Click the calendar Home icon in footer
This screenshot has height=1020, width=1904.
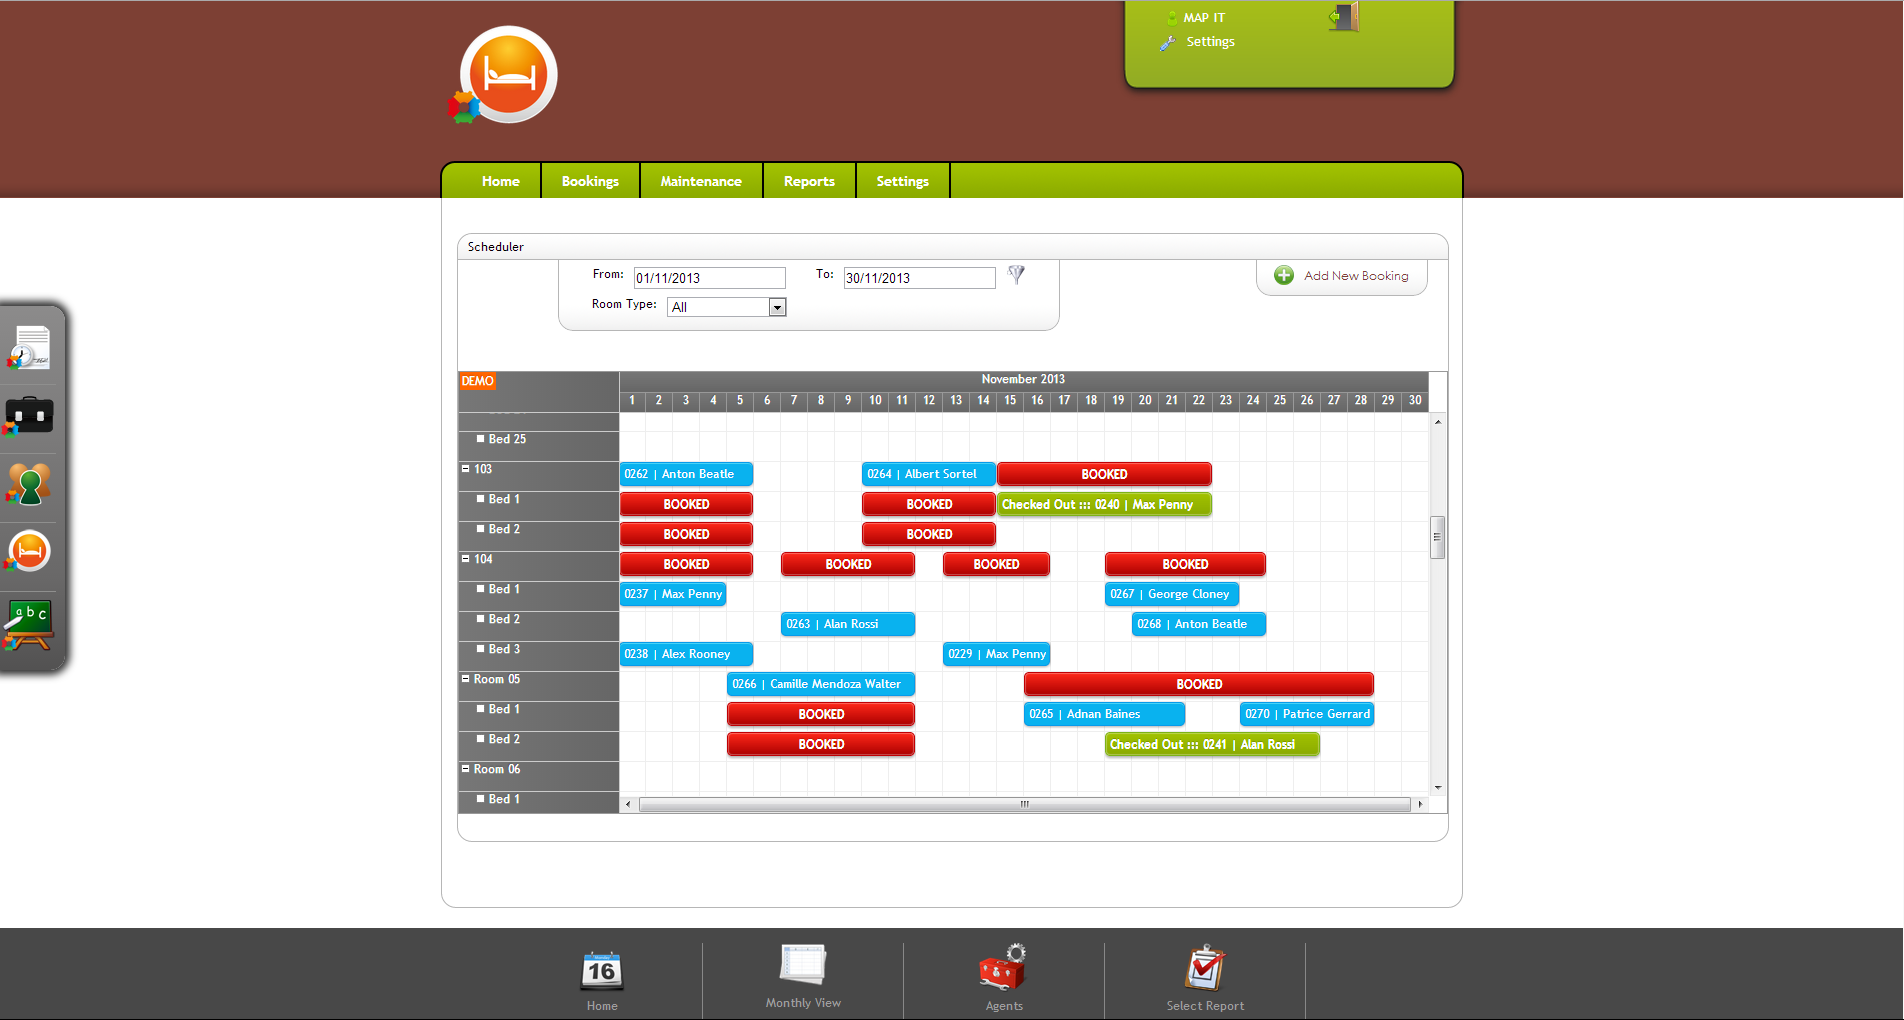pyautogui.click(x=602, y=970)
